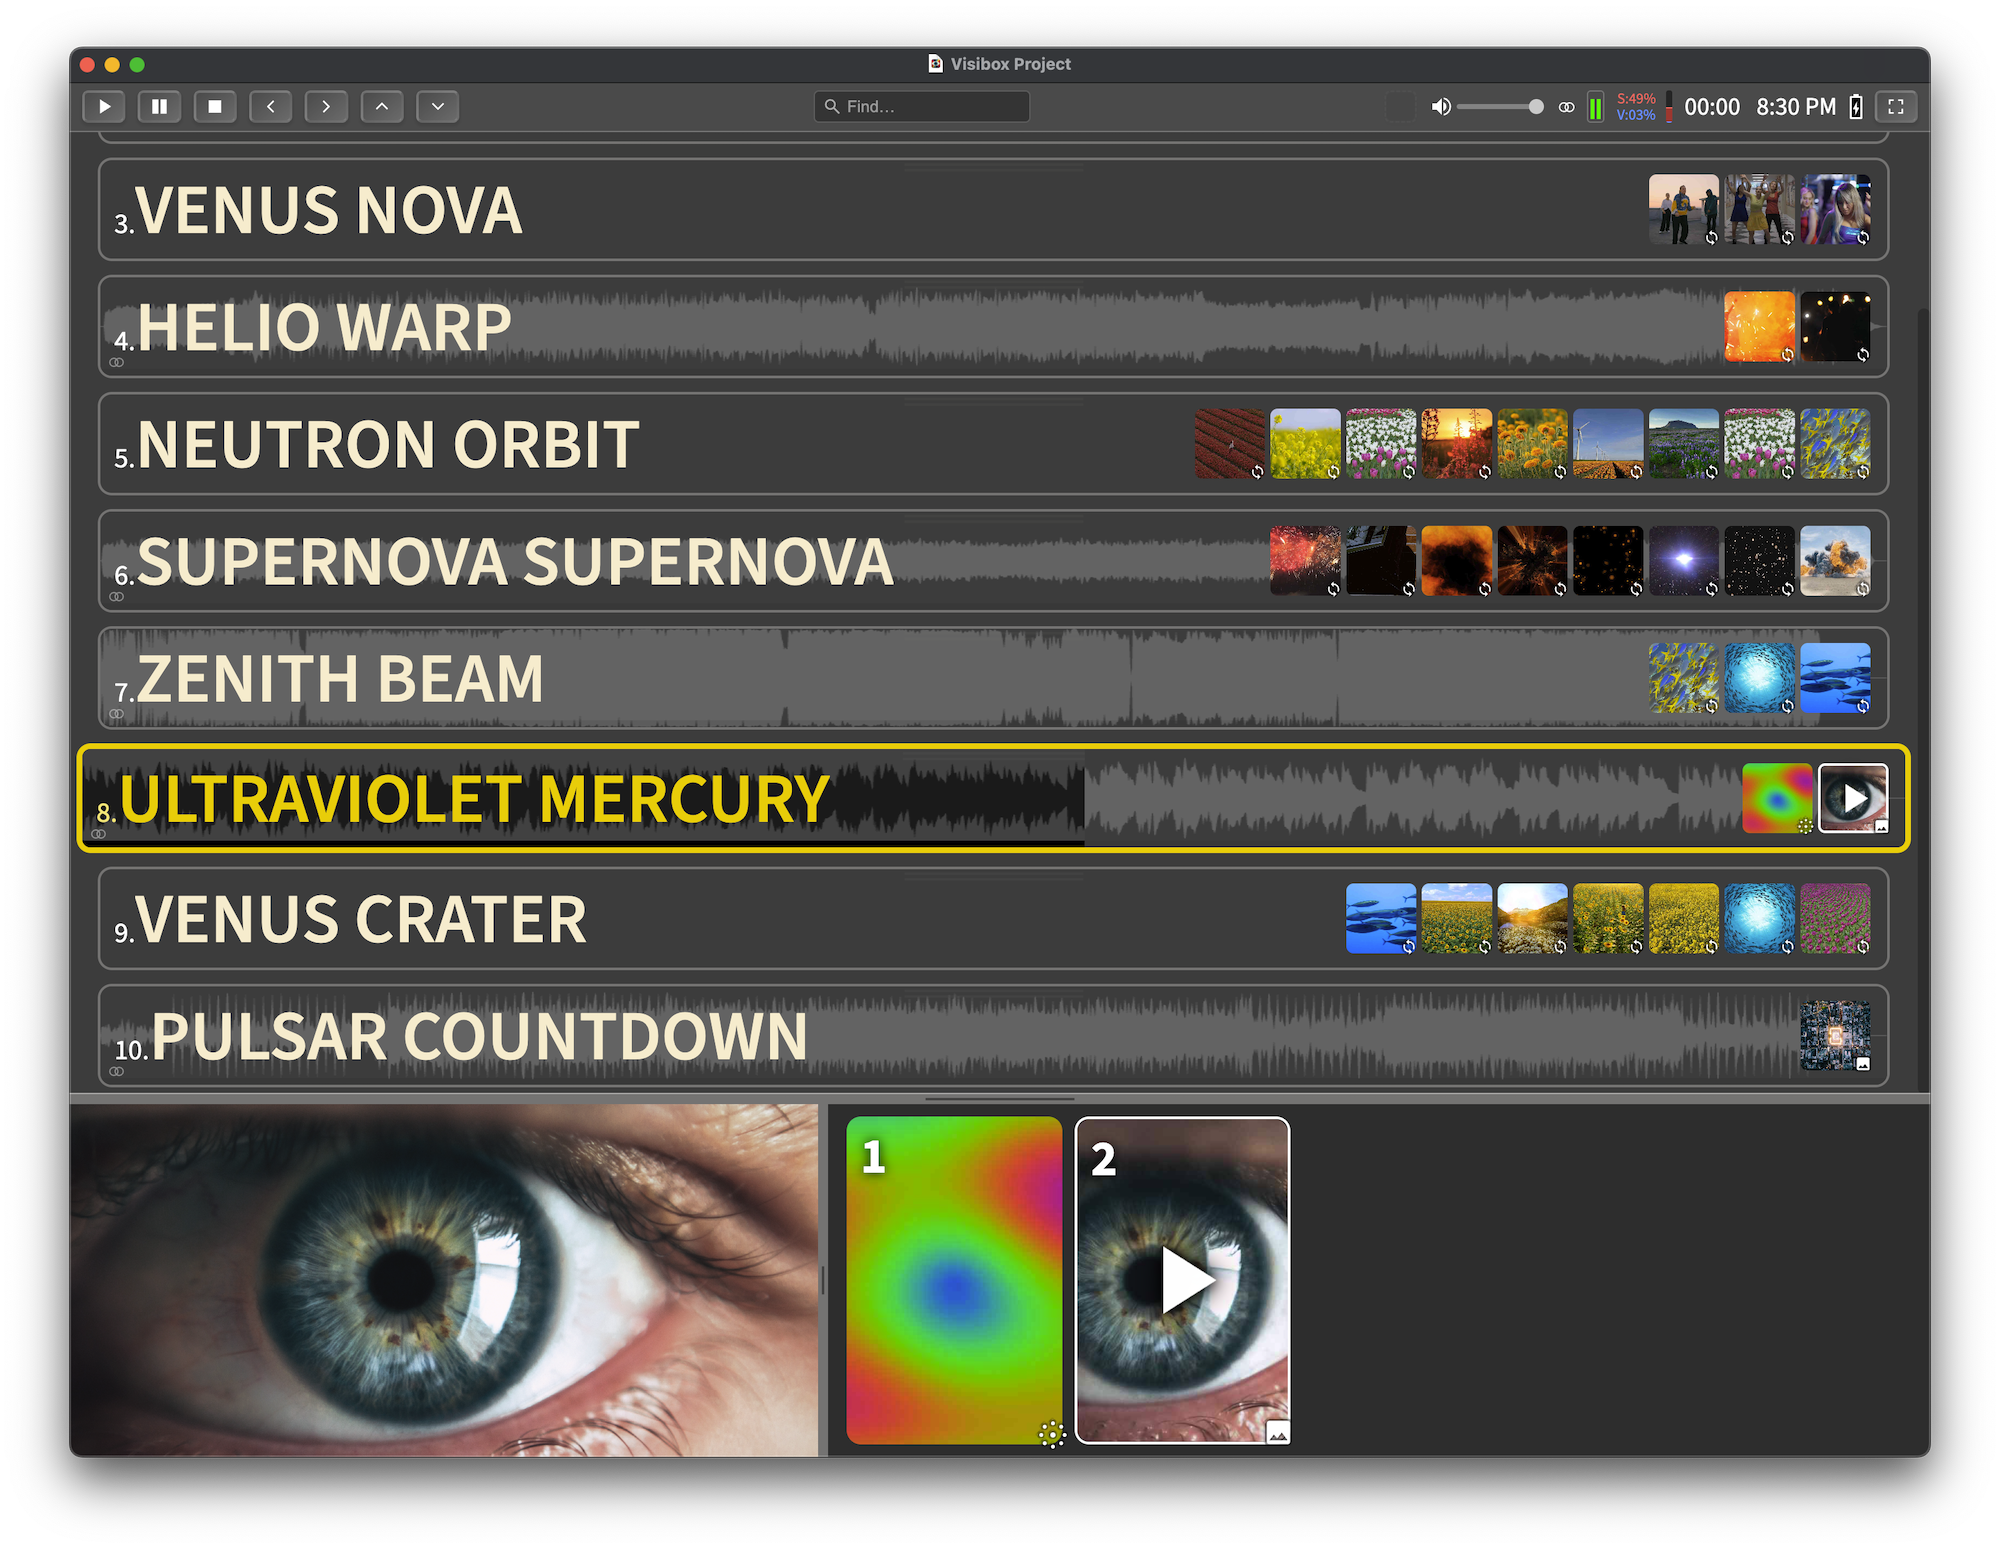This screenshot has height=1549, width=2000.
Task: Adjust the master volume slider knob
Action: [x=1536, y=106]
